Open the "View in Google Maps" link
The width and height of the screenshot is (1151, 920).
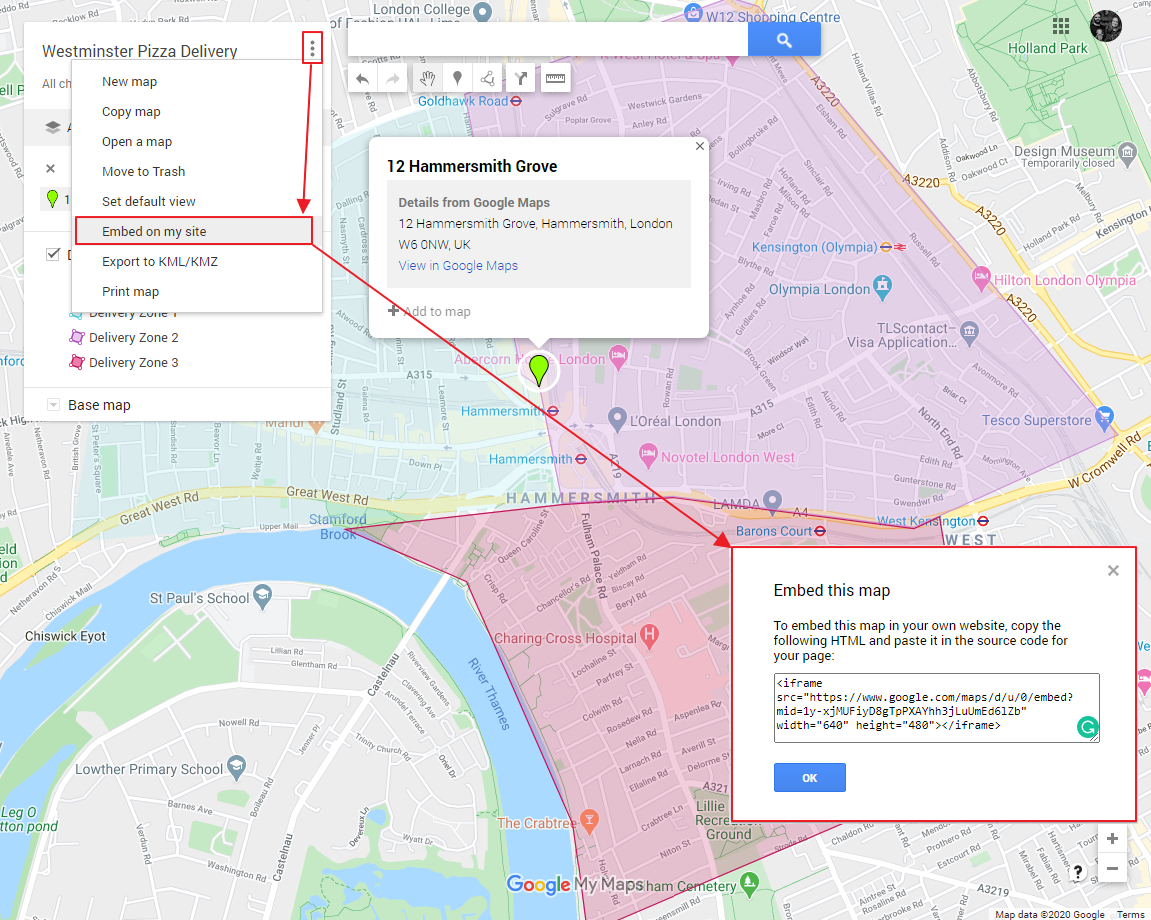(x=458, y=265)
